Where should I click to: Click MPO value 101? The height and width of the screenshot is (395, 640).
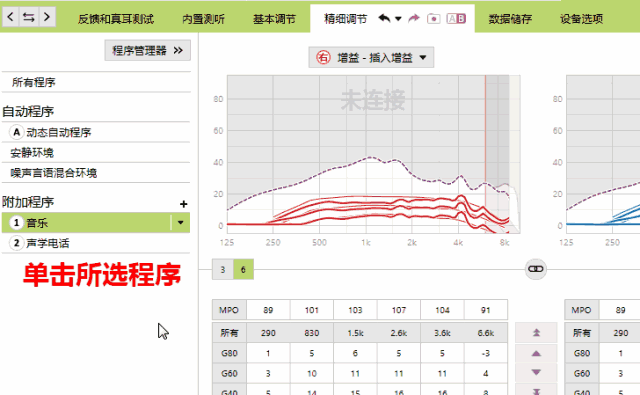tap(312, 310)
